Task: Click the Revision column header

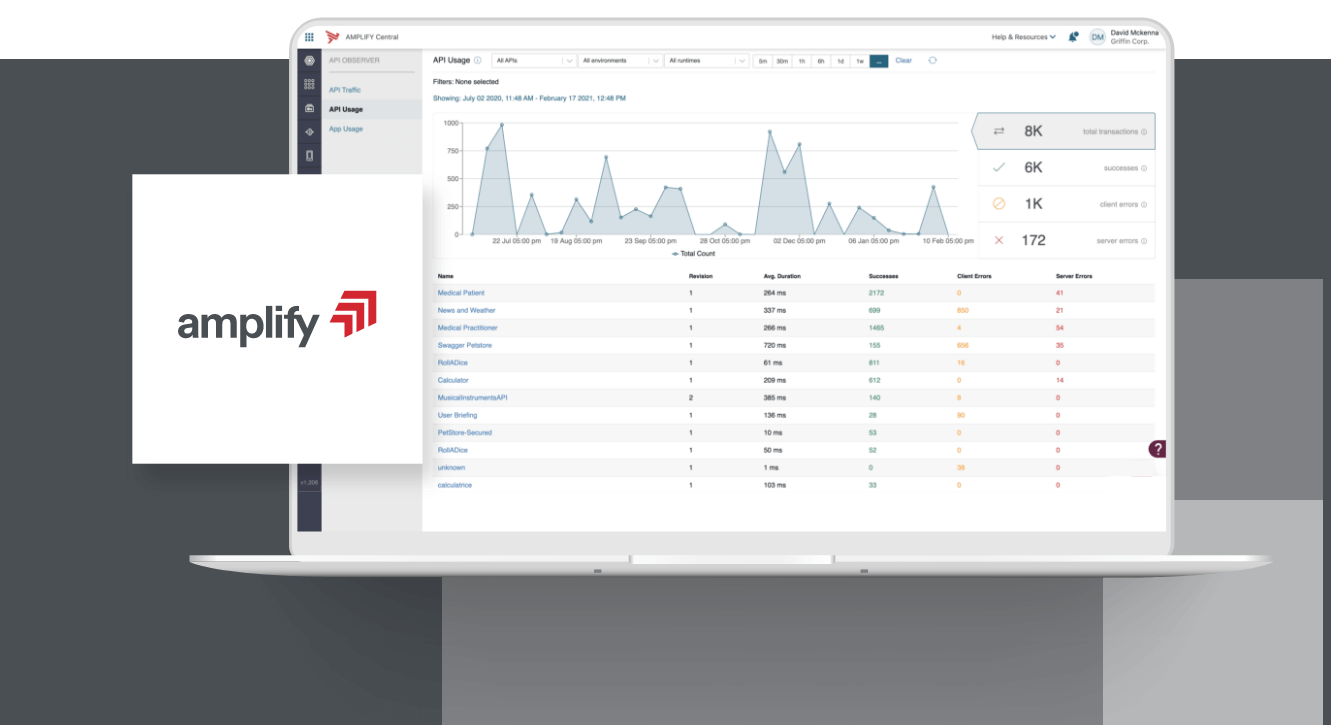Action: point(700,275)
